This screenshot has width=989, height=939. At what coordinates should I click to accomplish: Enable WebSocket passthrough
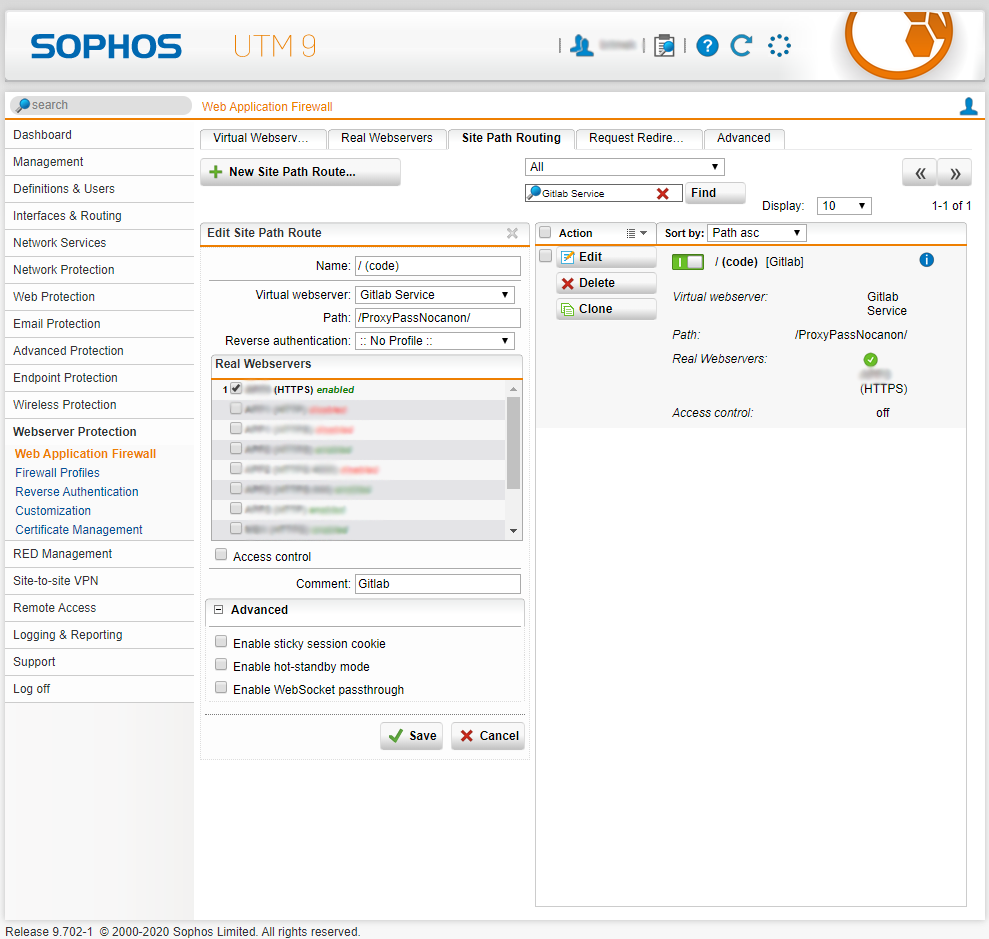point(221,687)
